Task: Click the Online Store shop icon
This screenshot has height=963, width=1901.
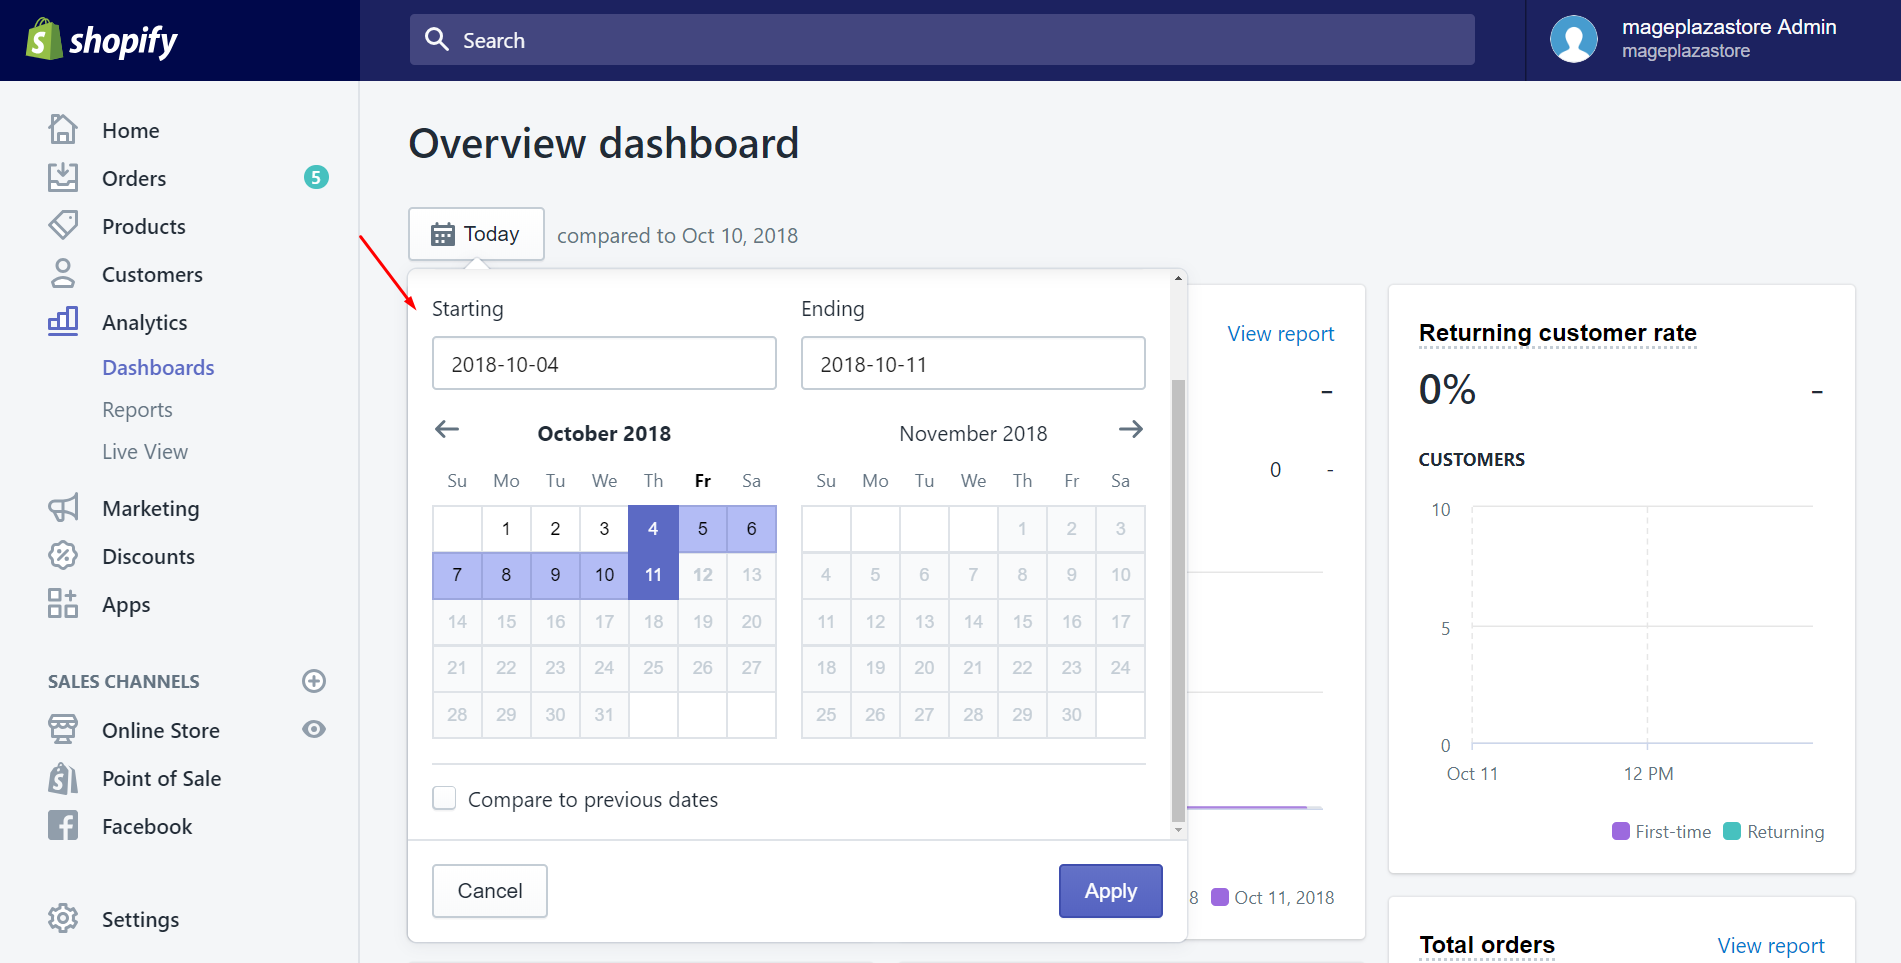Action: click(63, 729)
